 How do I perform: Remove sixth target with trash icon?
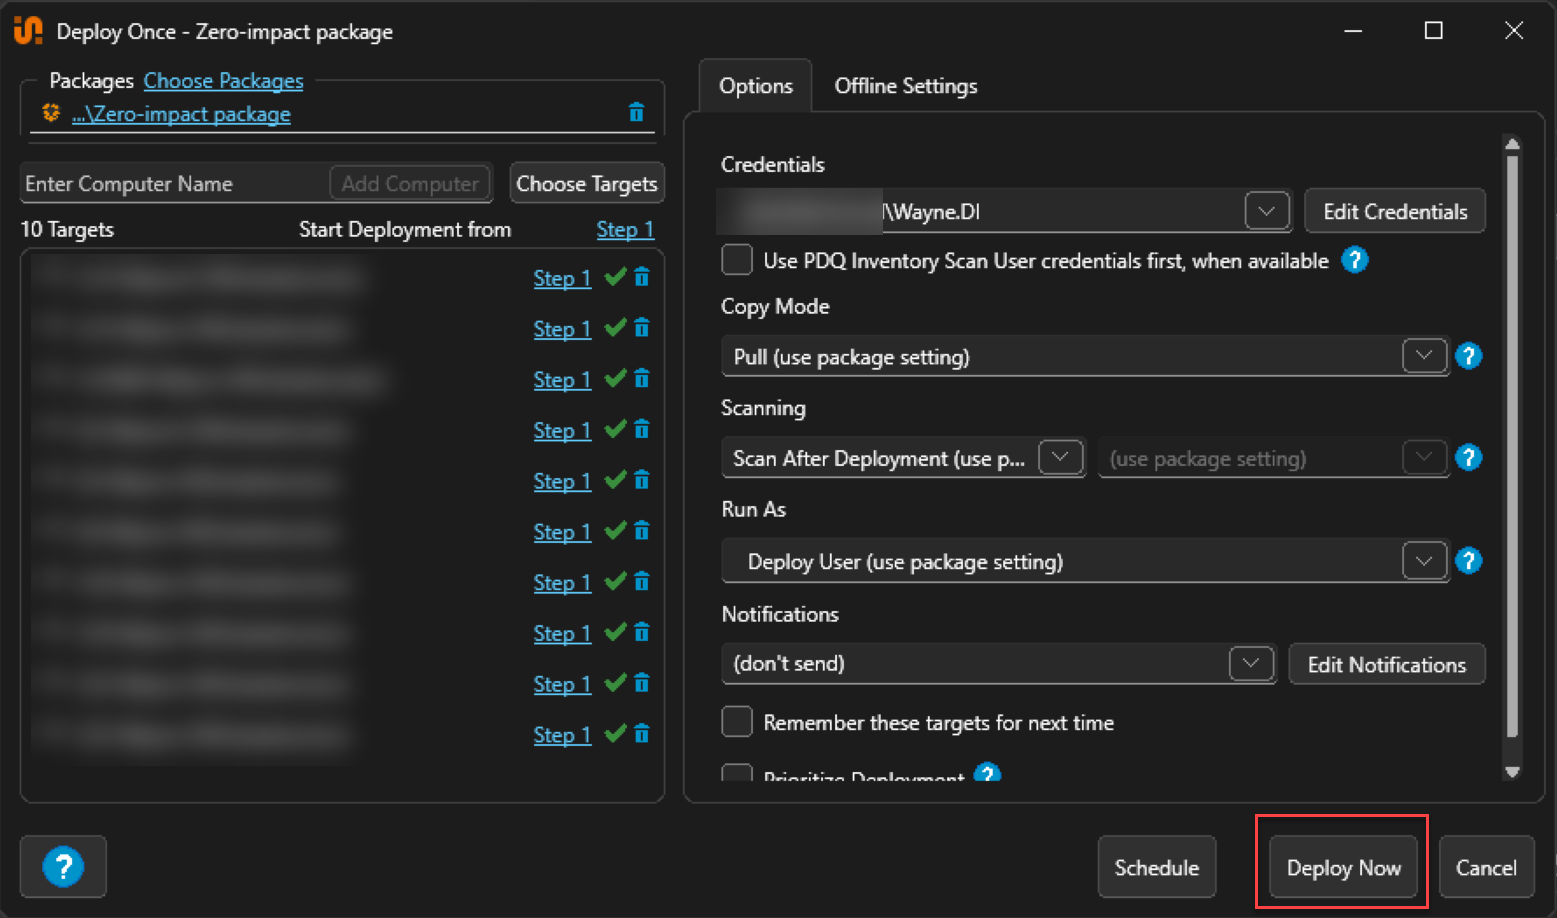(642, 531)
